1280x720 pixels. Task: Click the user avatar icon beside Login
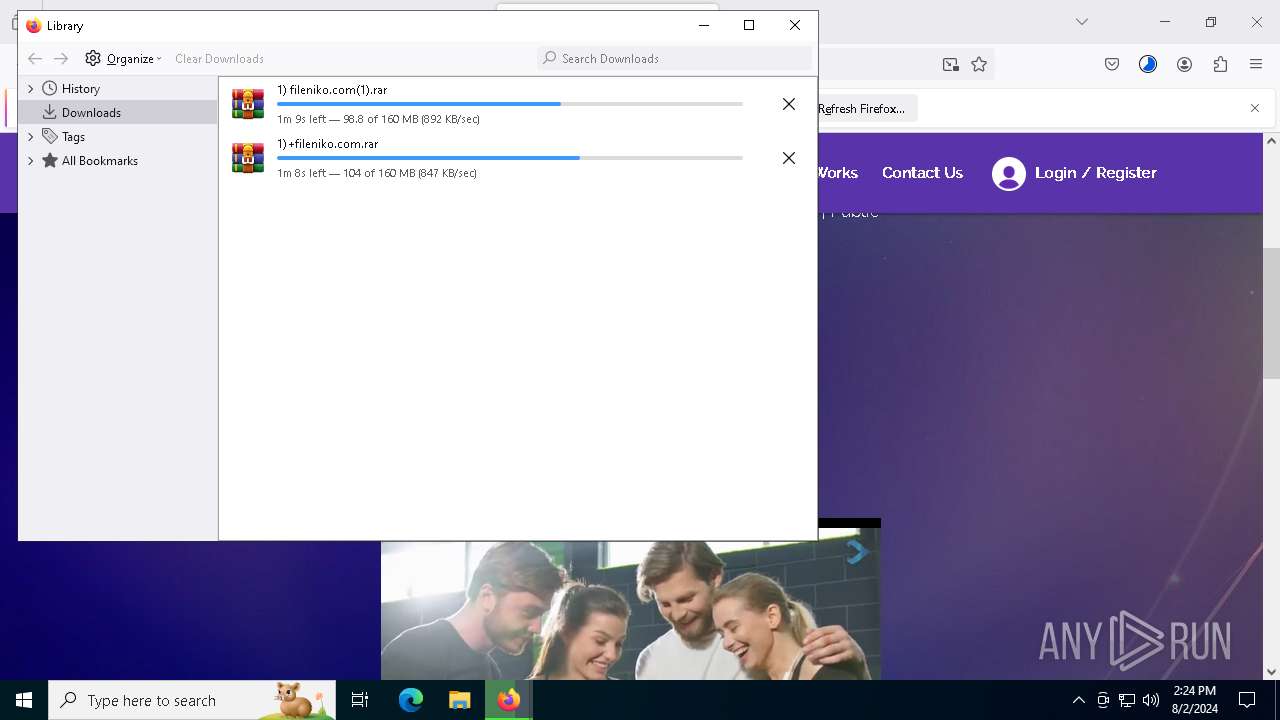tap(1009, 174)
